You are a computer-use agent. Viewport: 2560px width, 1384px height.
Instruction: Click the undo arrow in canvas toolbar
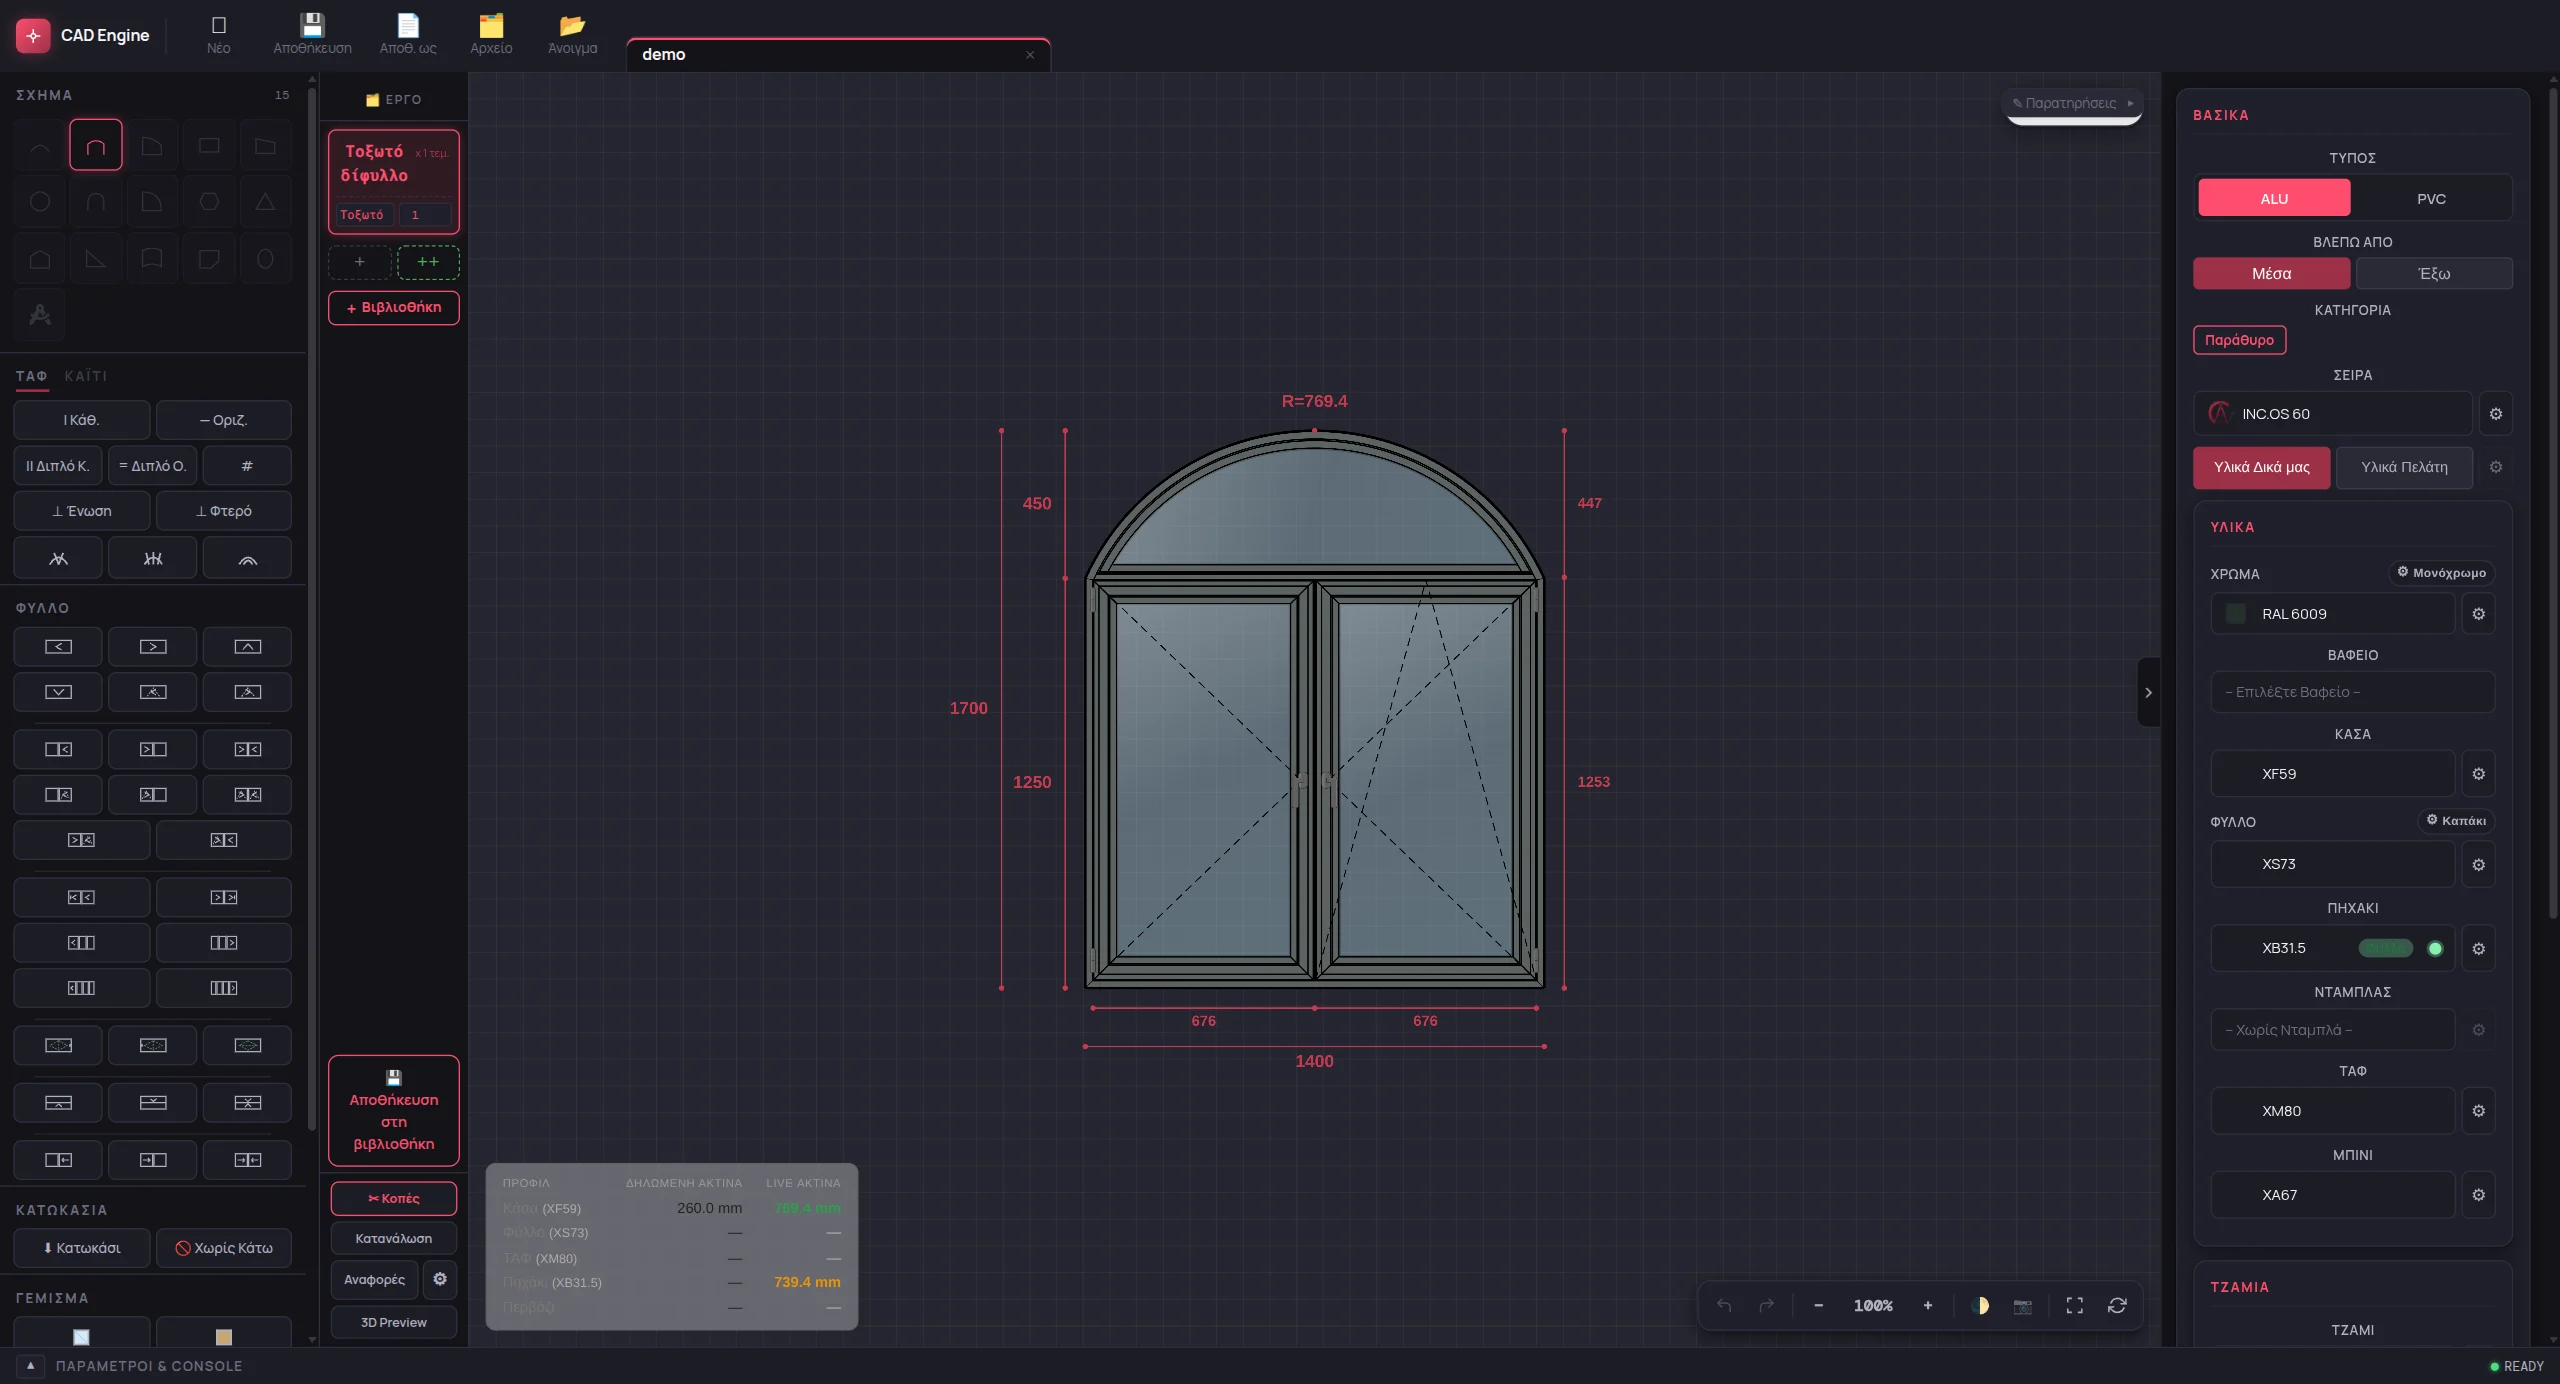click(1724, 1306)
